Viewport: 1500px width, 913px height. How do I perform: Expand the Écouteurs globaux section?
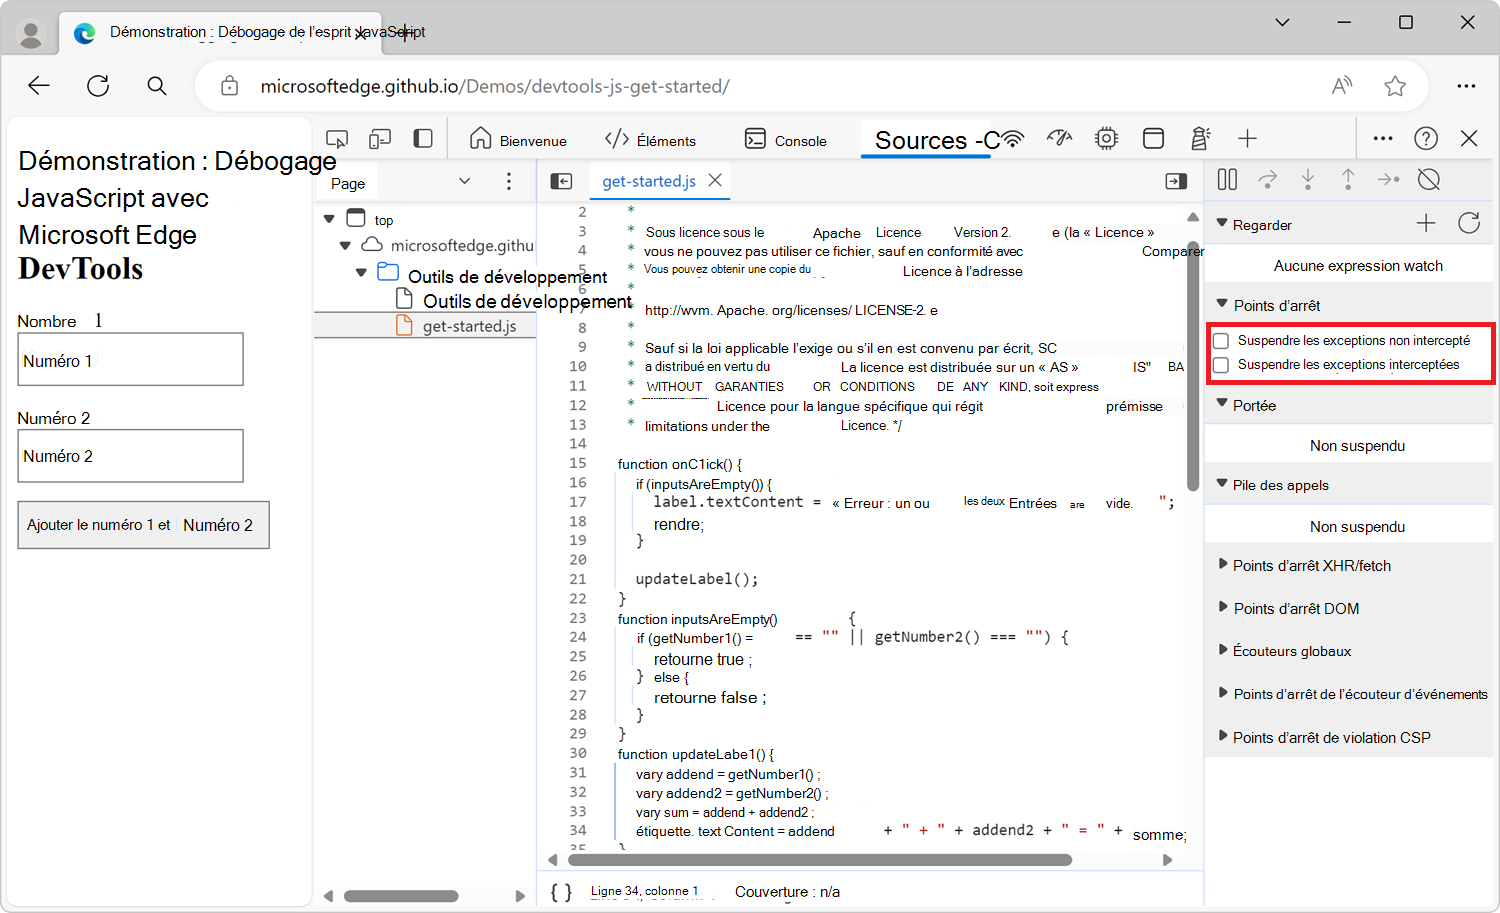point(1223,650)
